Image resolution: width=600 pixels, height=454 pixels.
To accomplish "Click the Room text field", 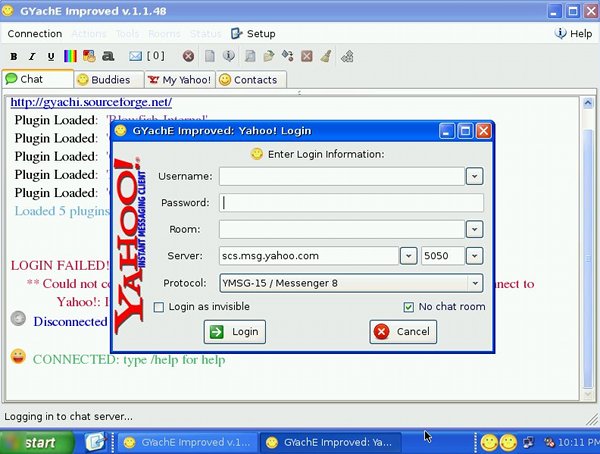I will [x=342, y=229].
